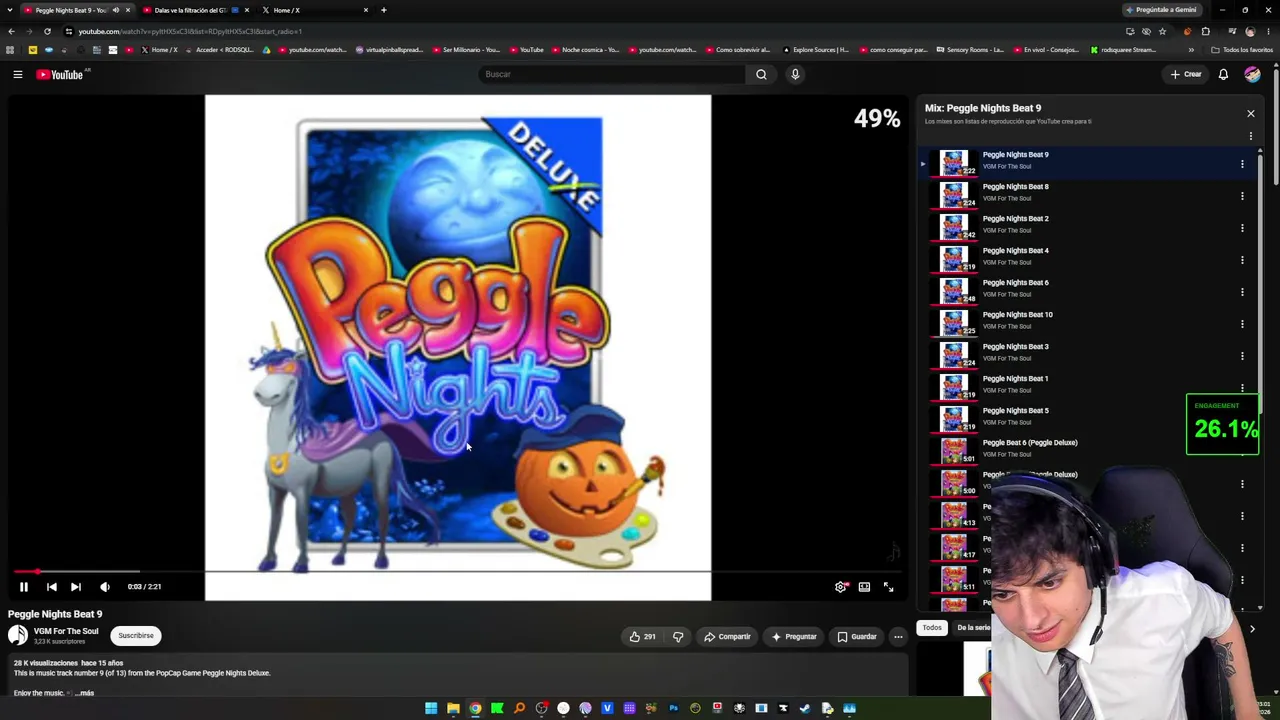Open options for Peggle Nights Beat 9
Screen dimensions: 1280x720
1242,164
